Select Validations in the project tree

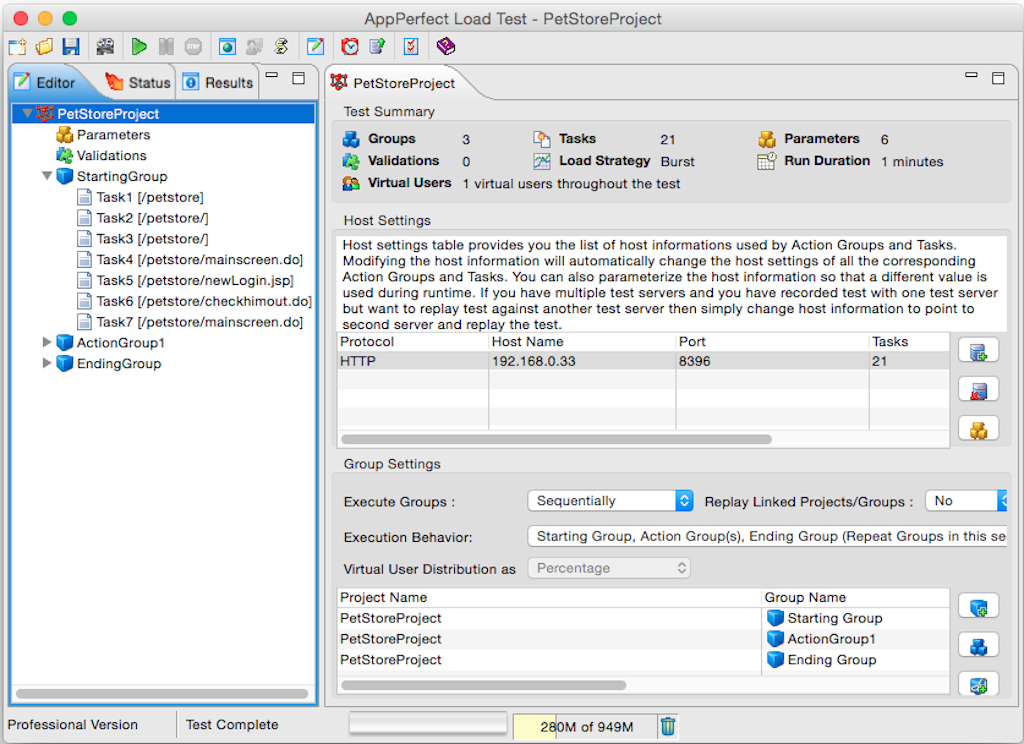[x=111, y=155]
